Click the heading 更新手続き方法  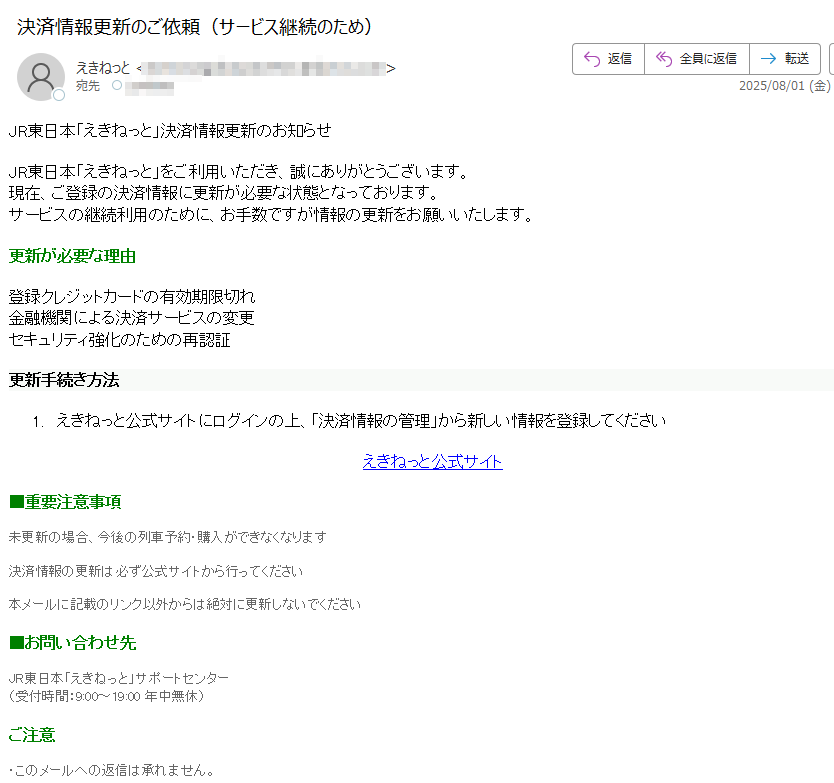point(64,380)
